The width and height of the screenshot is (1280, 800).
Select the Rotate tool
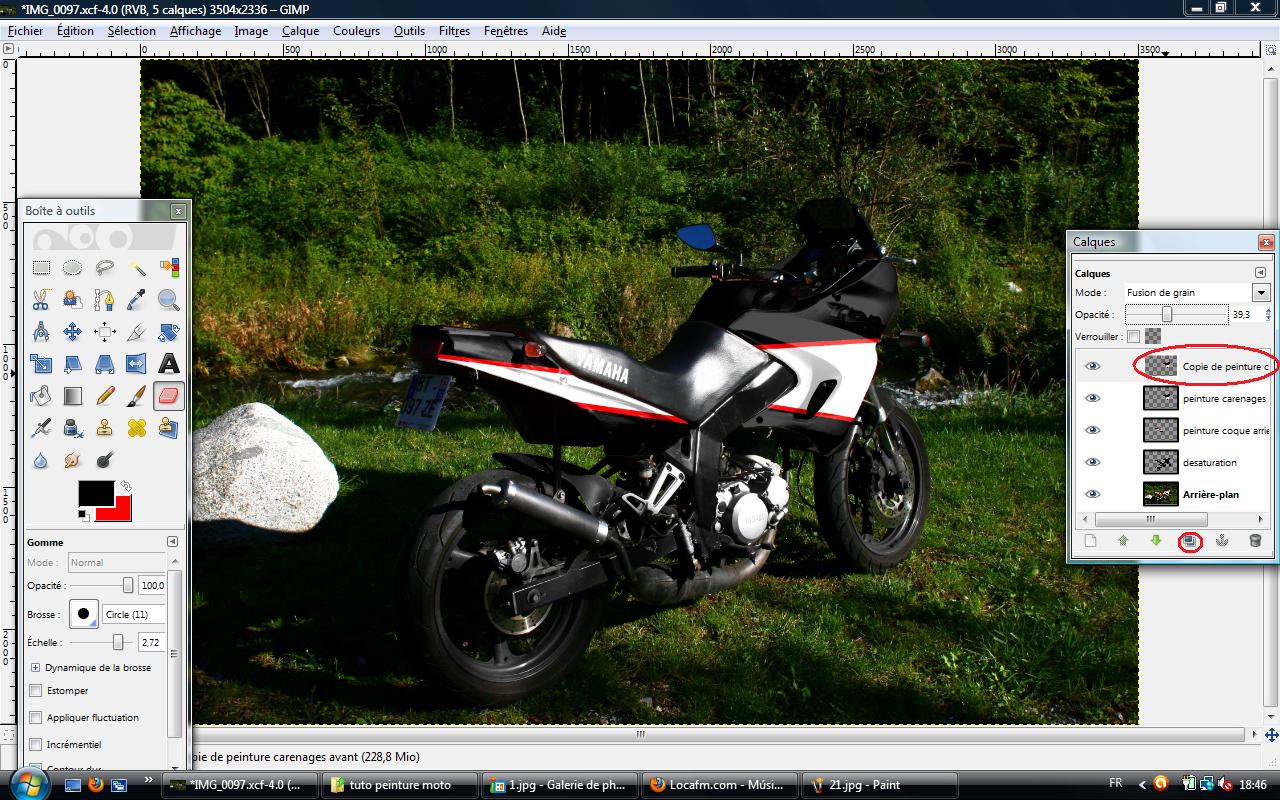click(169, 332)
